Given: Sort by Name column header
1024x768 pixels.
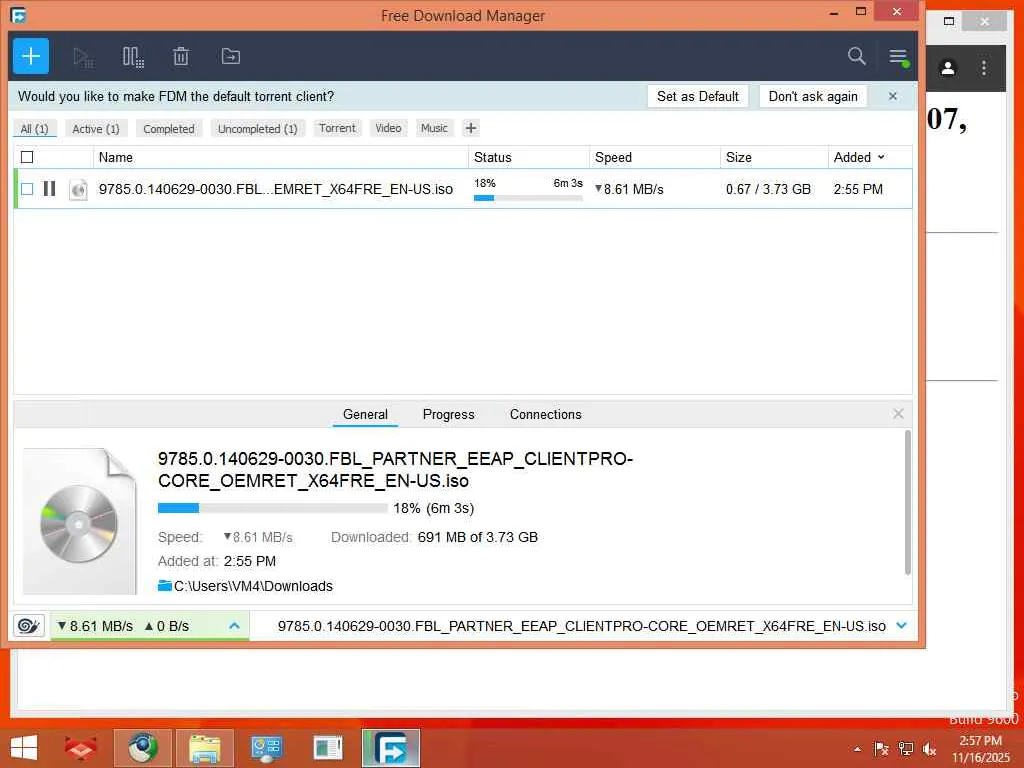Looking at the screenshot, I should [x=281, y=157].
